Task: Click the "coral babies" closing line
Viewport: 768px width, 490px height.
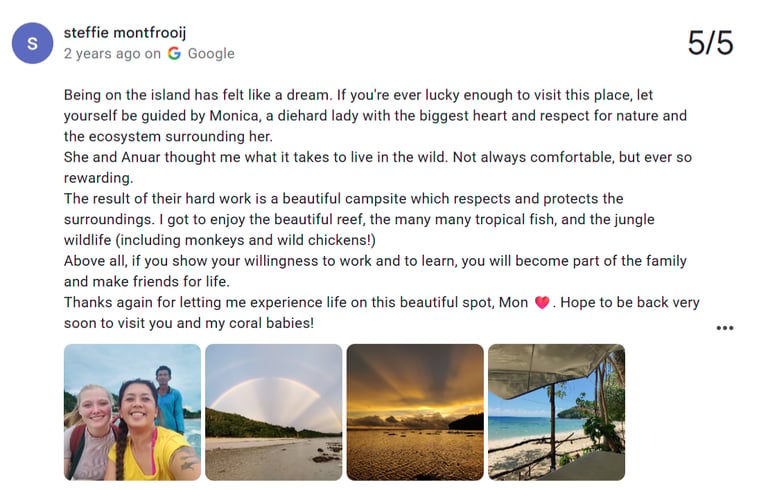Action: [x=189, y=323]
